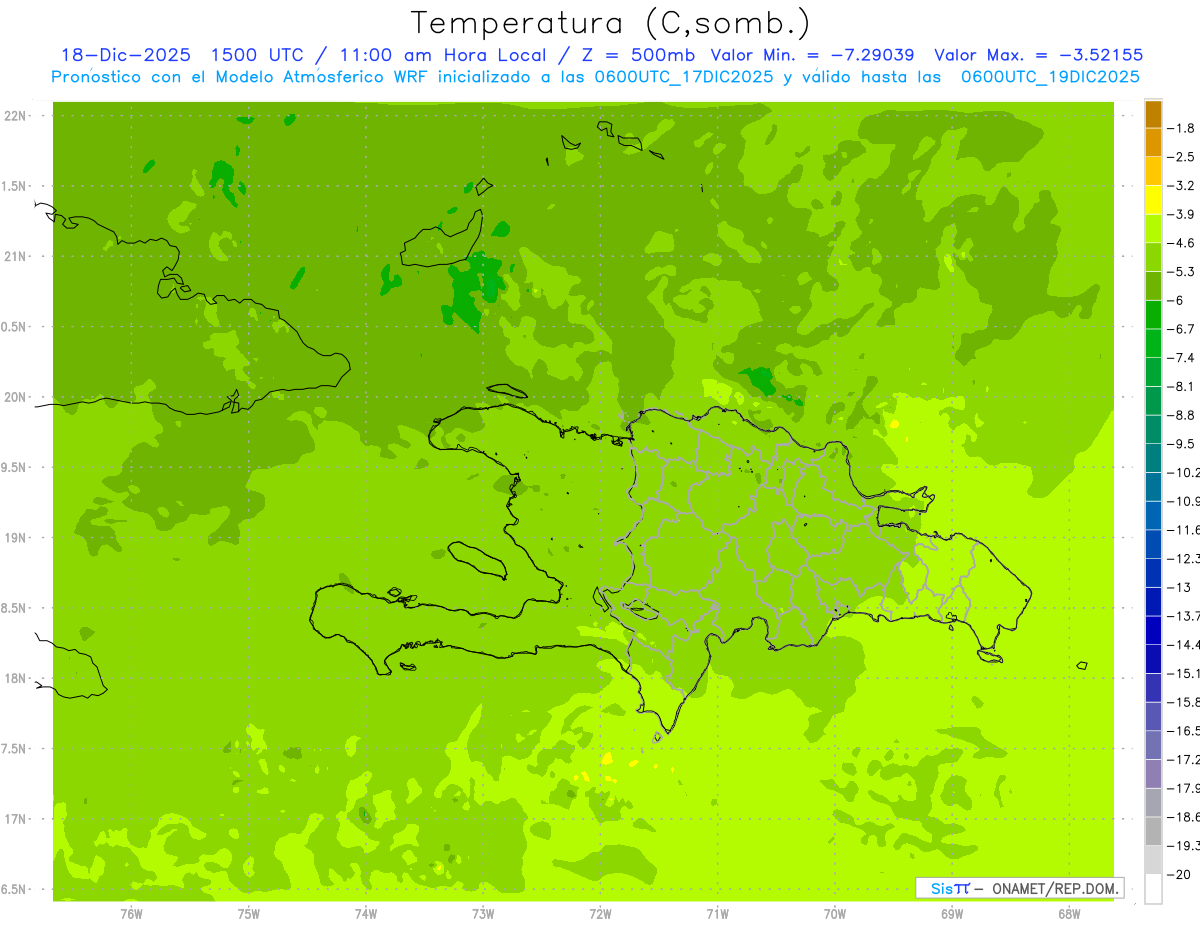The height and width of the screenshot is (927, 1200).
Task: Click the "-13" color bar label
Action: tap(1179, 587)
